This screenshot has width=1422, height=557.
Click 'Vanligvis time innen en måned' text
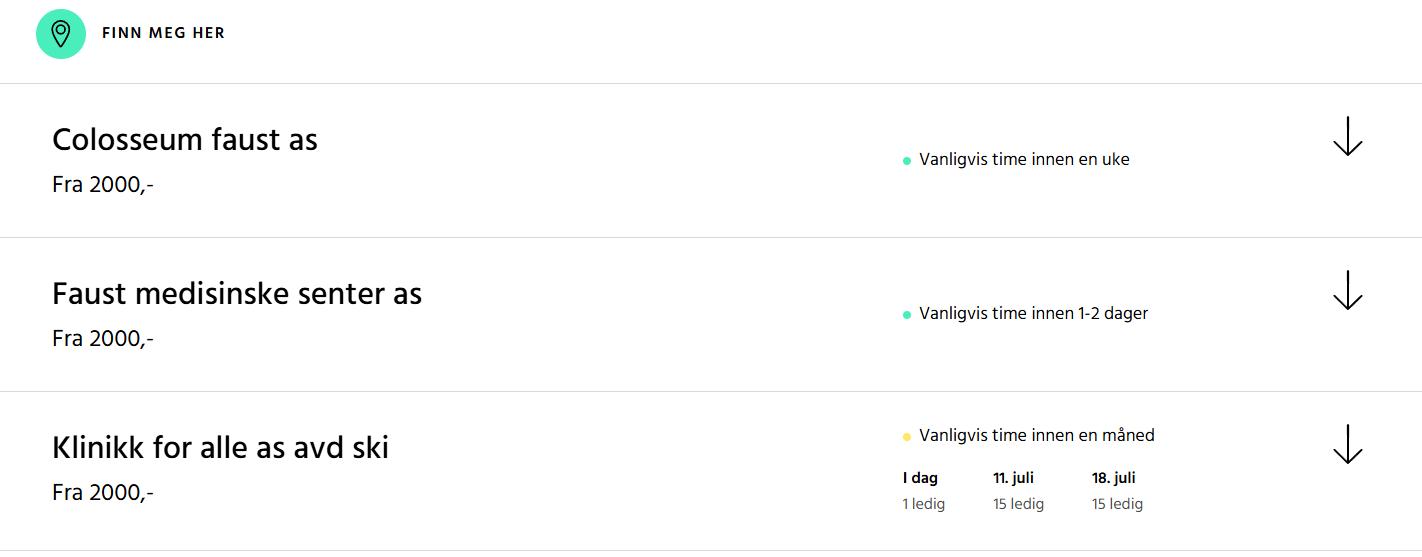click(1036, 436)
